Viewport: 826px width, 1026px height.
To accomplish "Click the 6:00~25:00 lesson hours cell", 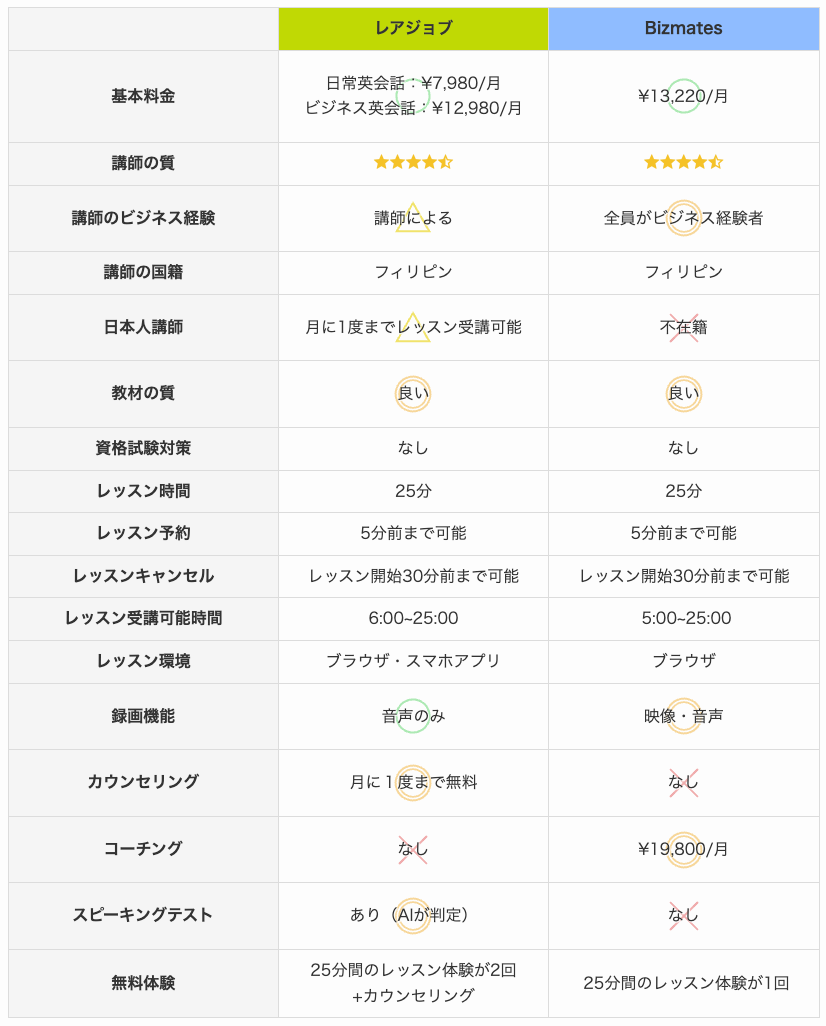I will (413, 618).
